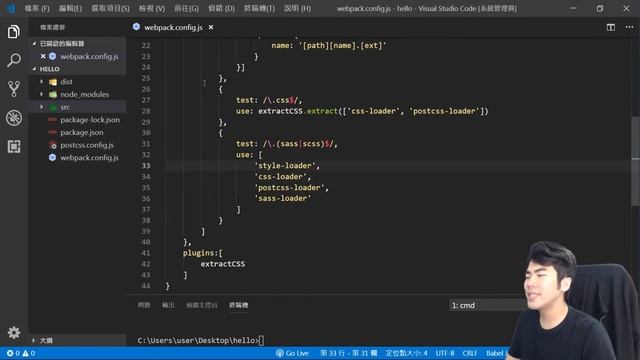Expand the src folder
This screenshot has height=360, width=640.
[42, 107]
